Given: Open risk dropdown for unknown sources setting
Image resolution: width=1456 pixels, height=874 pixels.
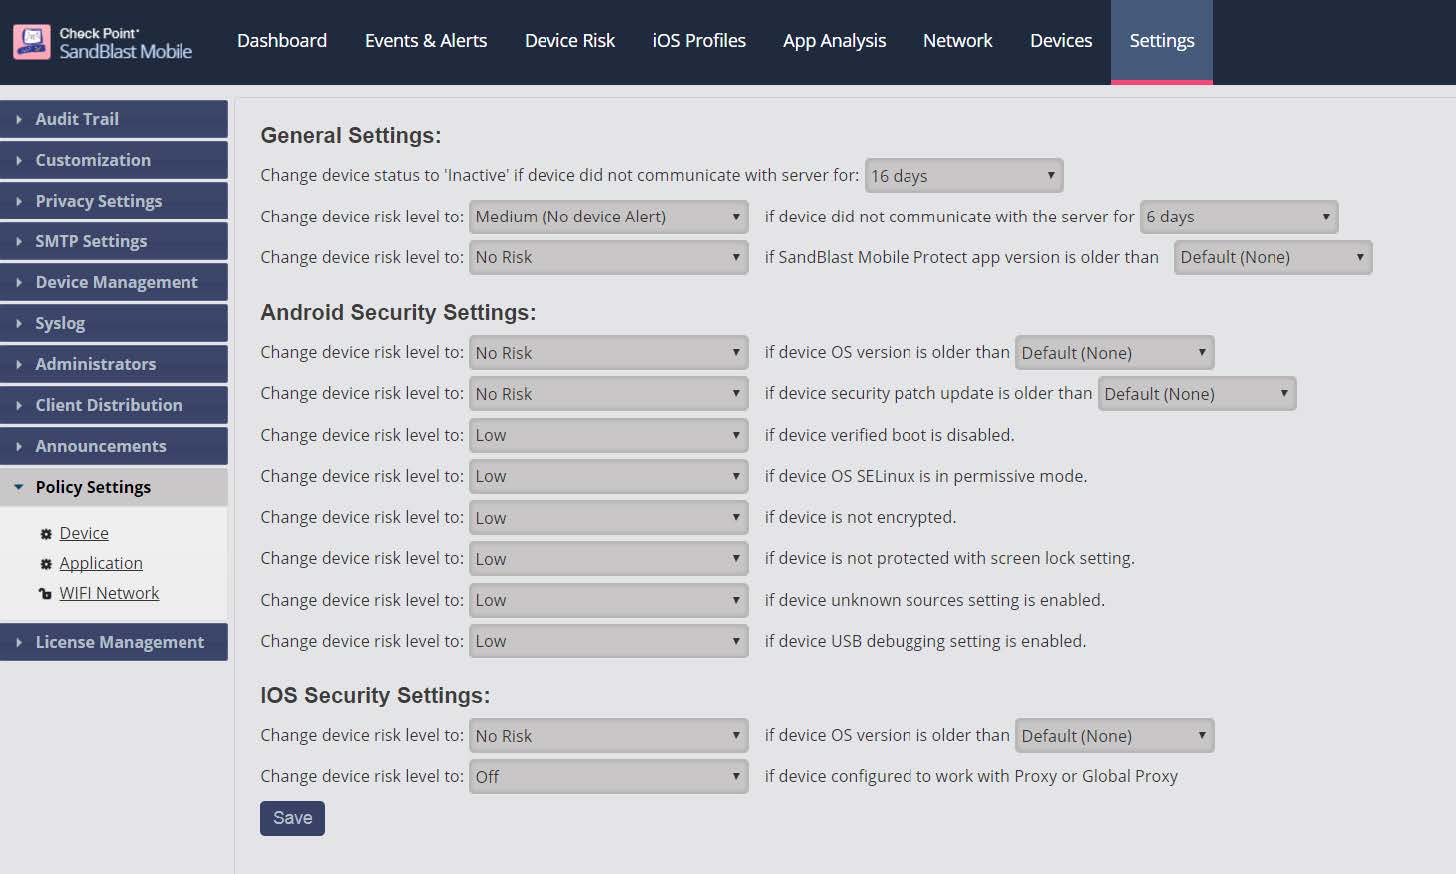Looking at the screenshot, I should (x=609, y=600).
